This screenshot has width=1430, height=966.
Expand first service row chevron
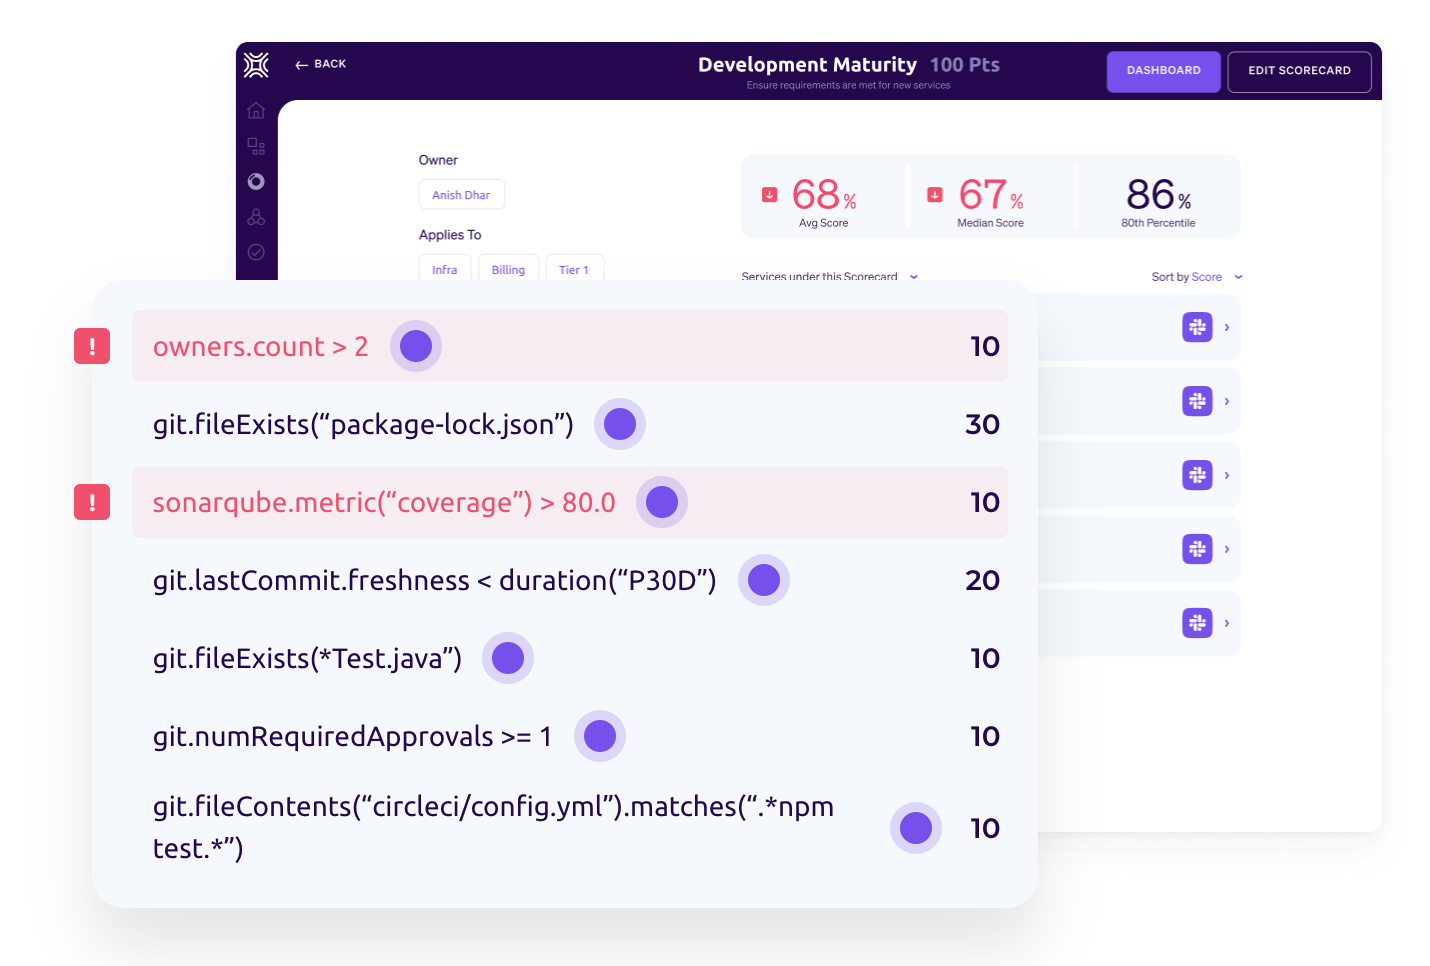point(1227,327)
